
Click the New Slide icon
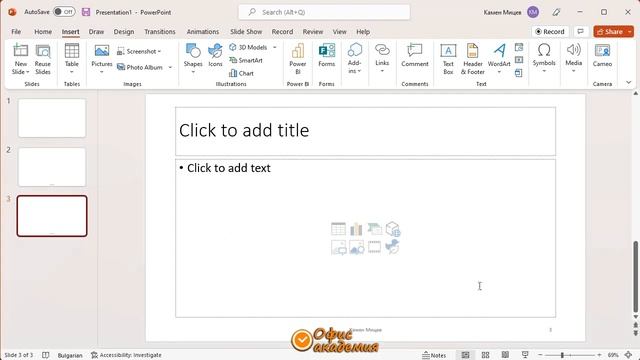(x=20, y=51)
